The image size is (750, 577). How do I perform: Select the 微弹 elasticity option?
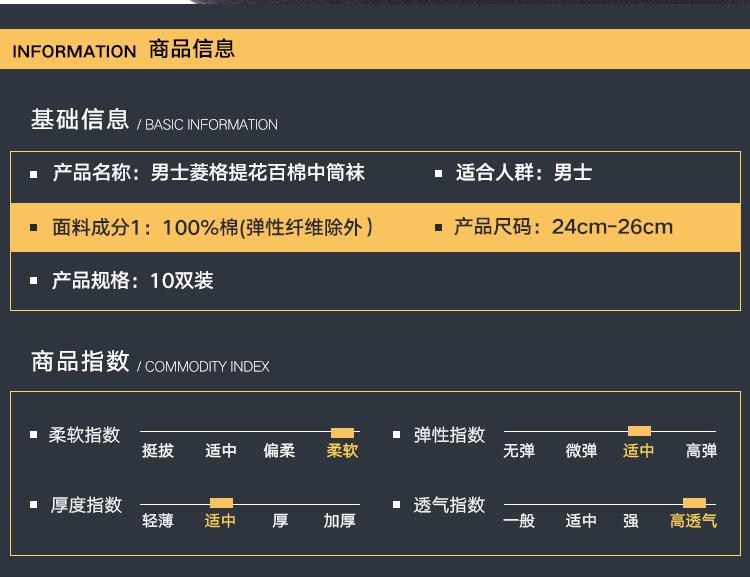click(581, 451)
